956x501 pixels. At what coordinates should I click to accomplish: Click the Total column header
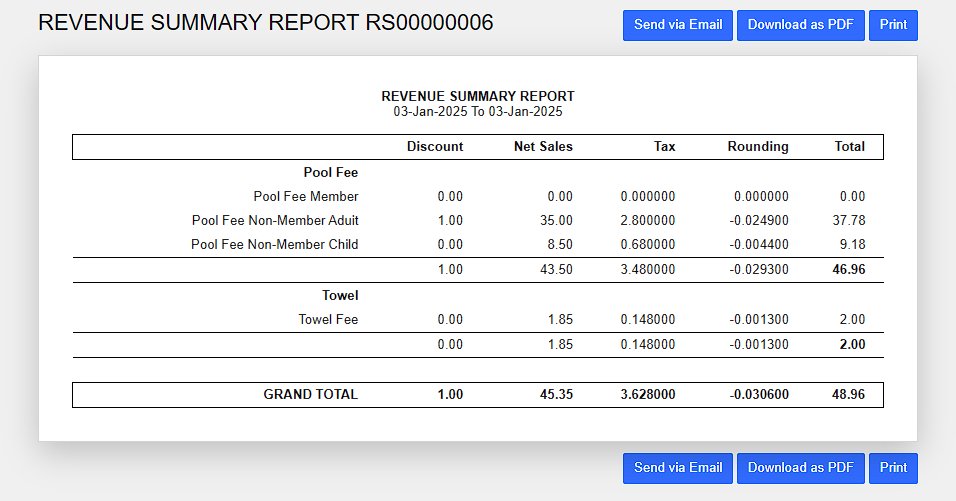849,147
